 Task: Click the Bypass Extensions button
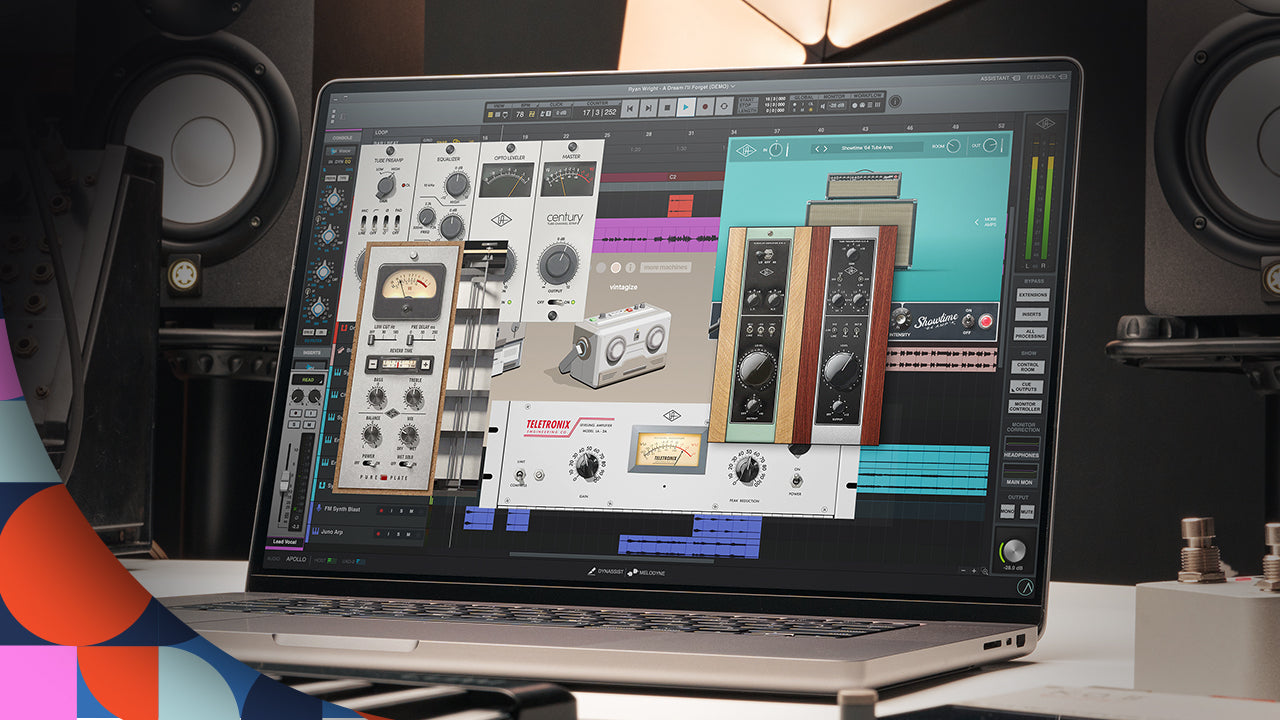tap(1033, 295)
